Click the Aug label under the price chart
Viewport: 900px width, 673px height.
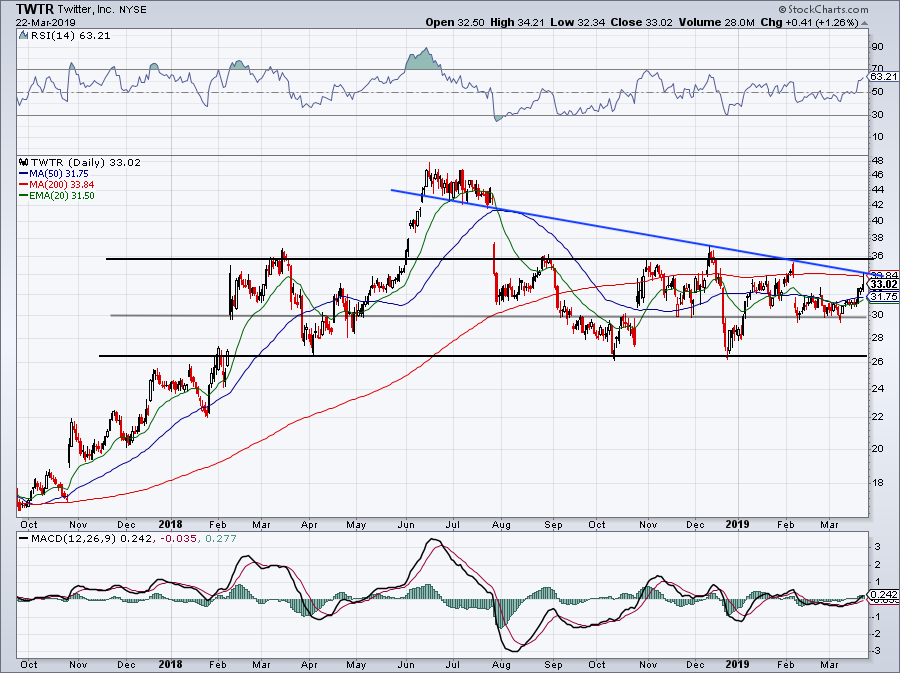coord(501,525)
